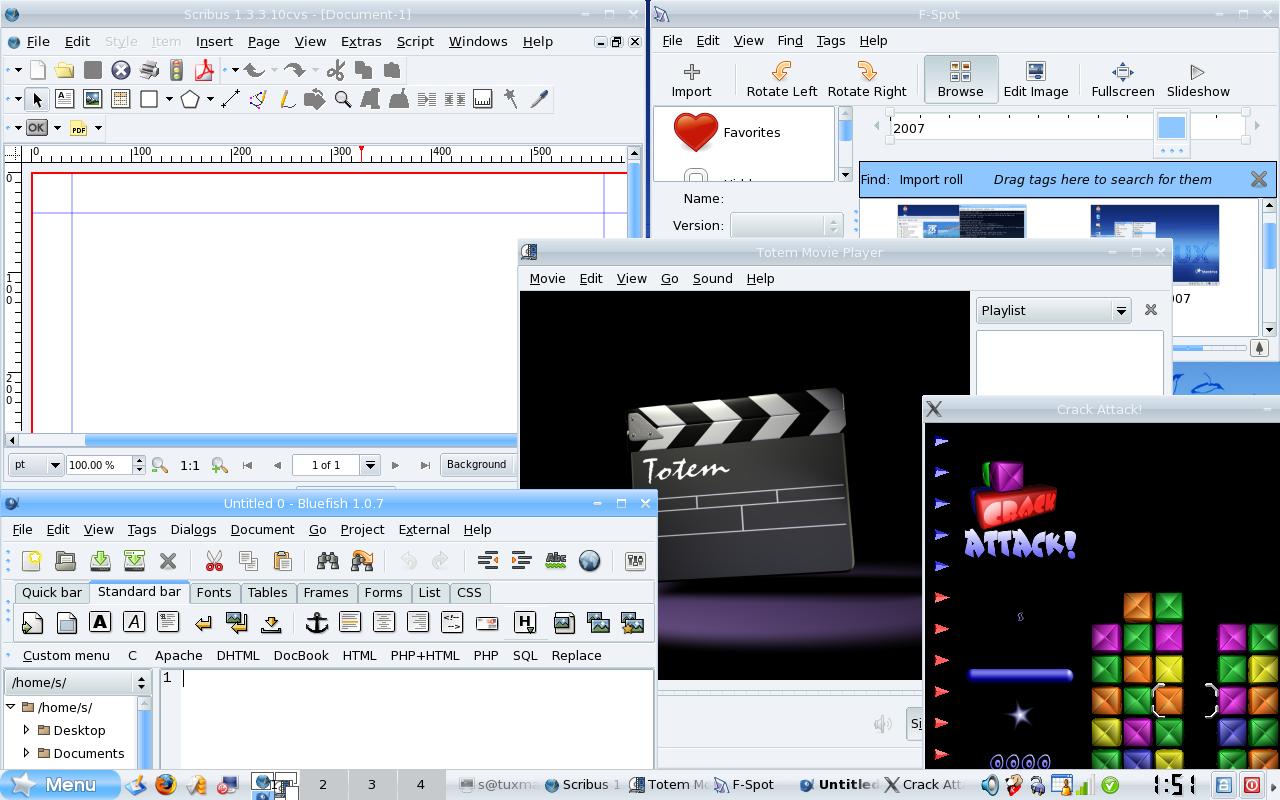
Task: Apply italic tag in Bluefish Standard bar
Action: point(134,622)
